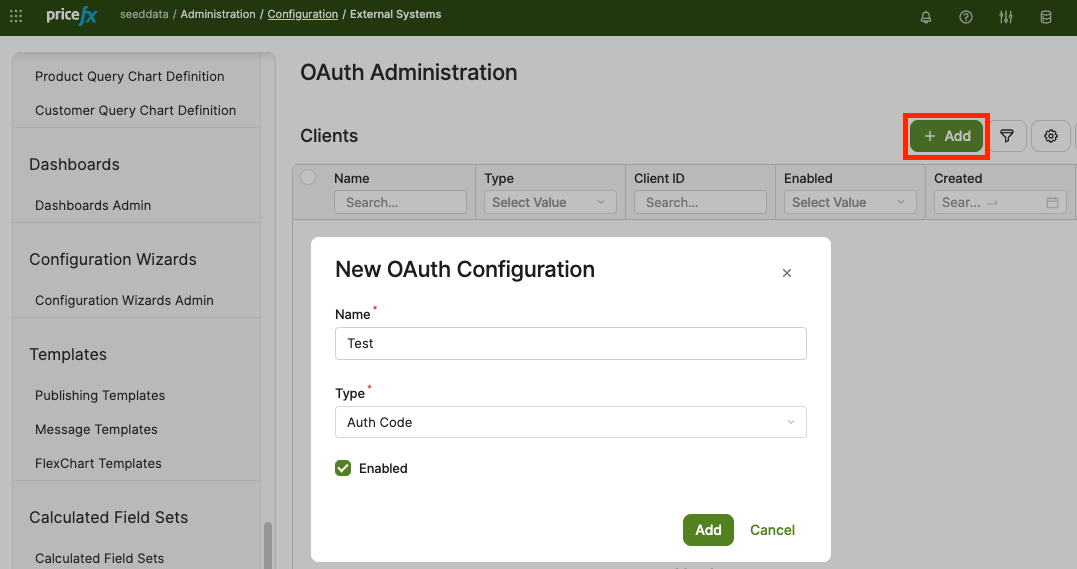
Task: Open the Enabled column Select Value filter
Action: 850,202
